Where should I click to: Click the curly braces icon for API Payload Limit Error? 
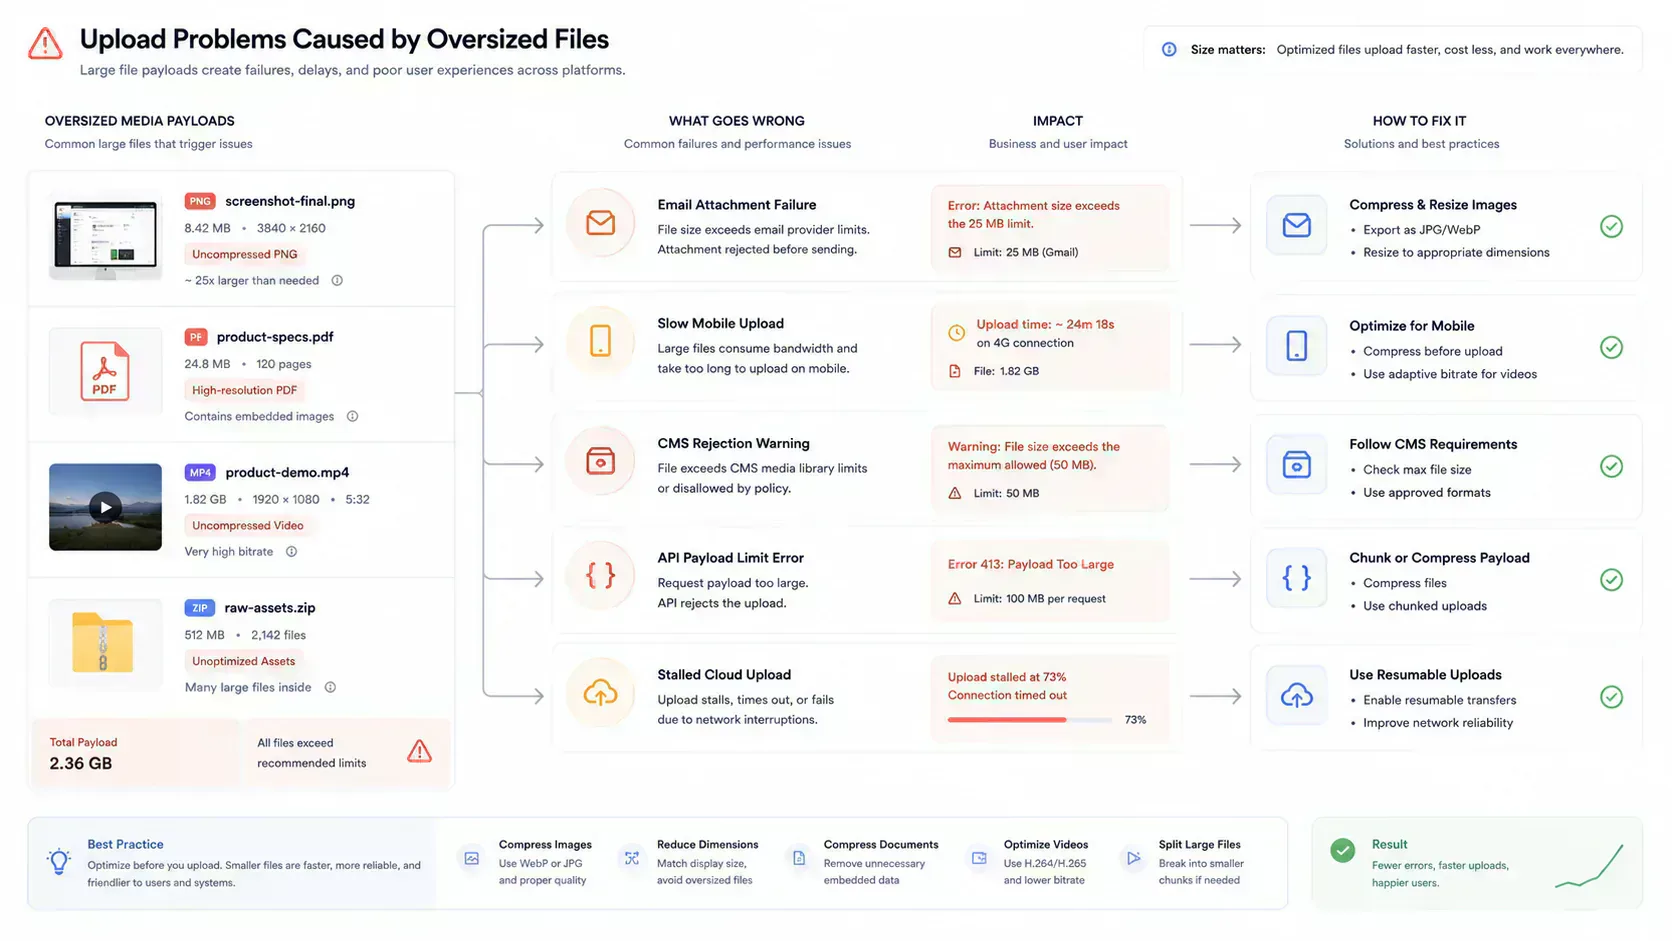600,575
